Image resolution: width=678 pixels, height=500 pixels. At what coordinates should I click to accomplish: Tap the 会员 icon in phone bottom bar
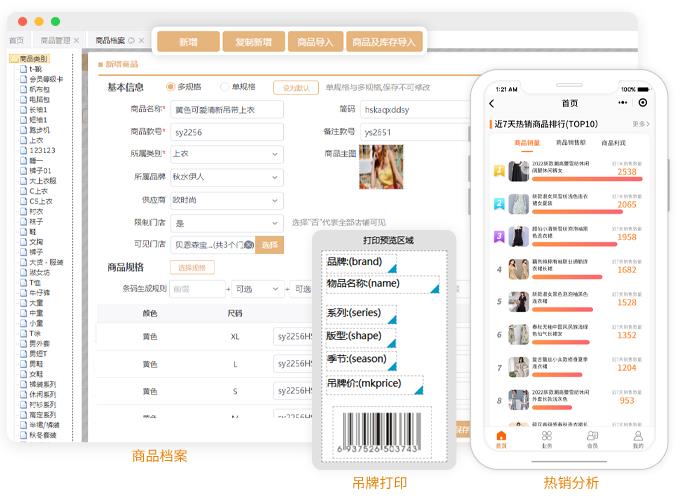pos(592,439)
